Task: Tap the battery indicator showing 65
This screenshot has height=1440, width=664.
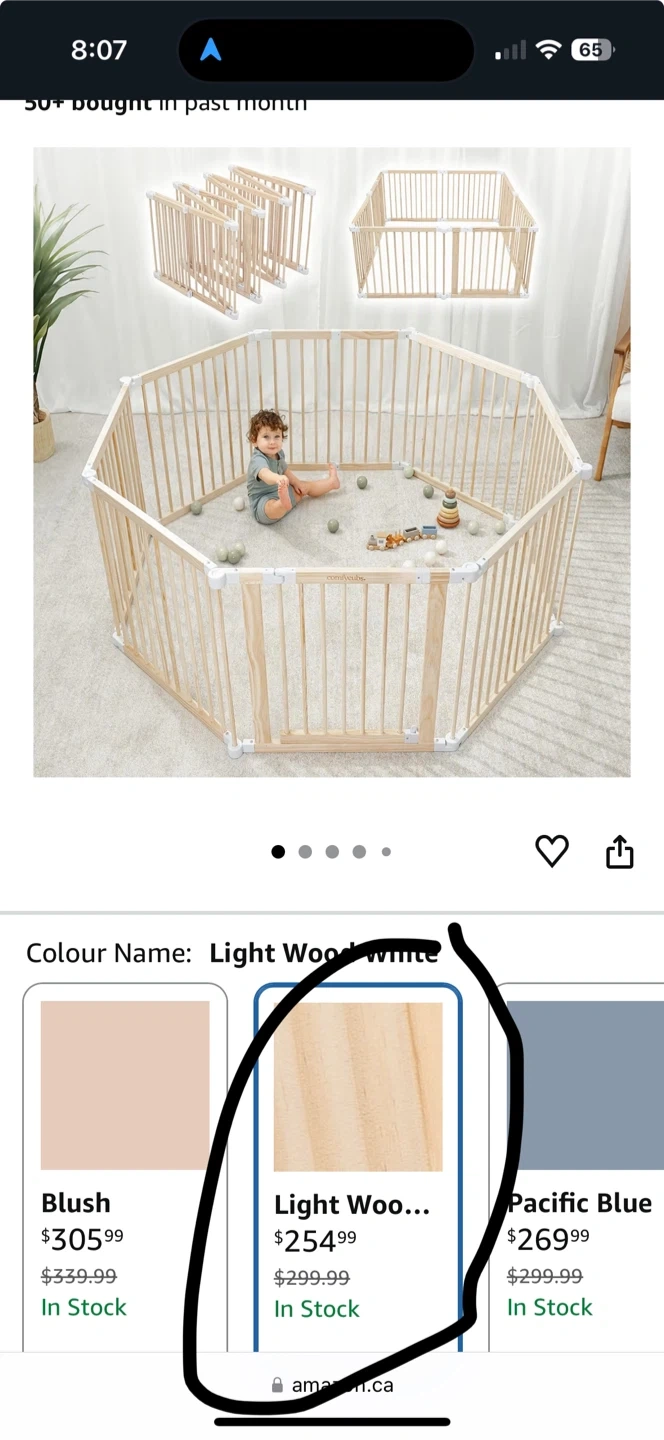Action: (592, 50)
